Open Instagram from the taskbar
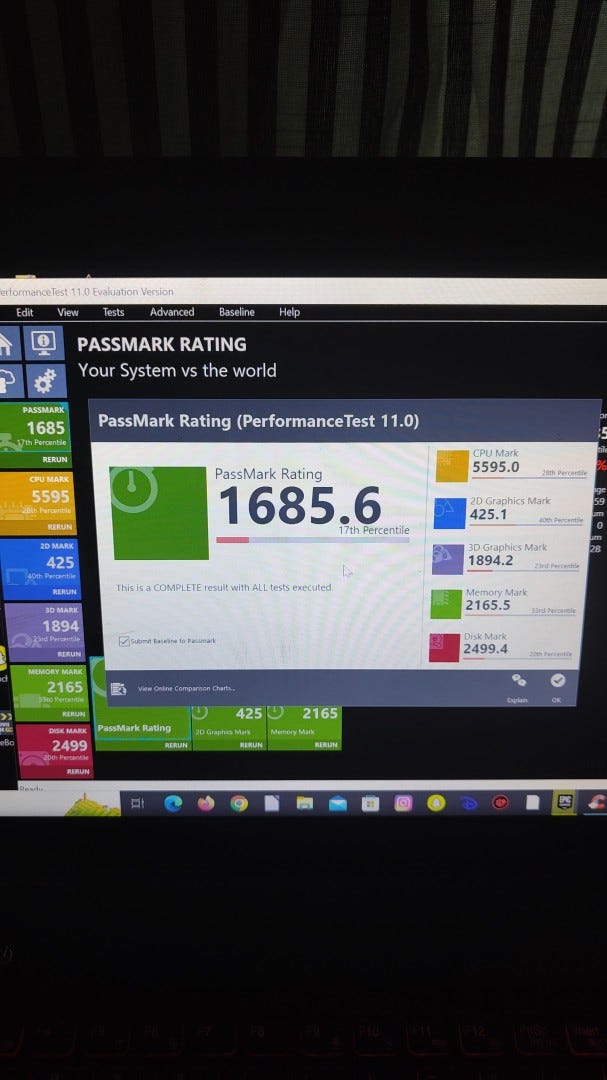The image size is (607, 1080). [404, 803]
